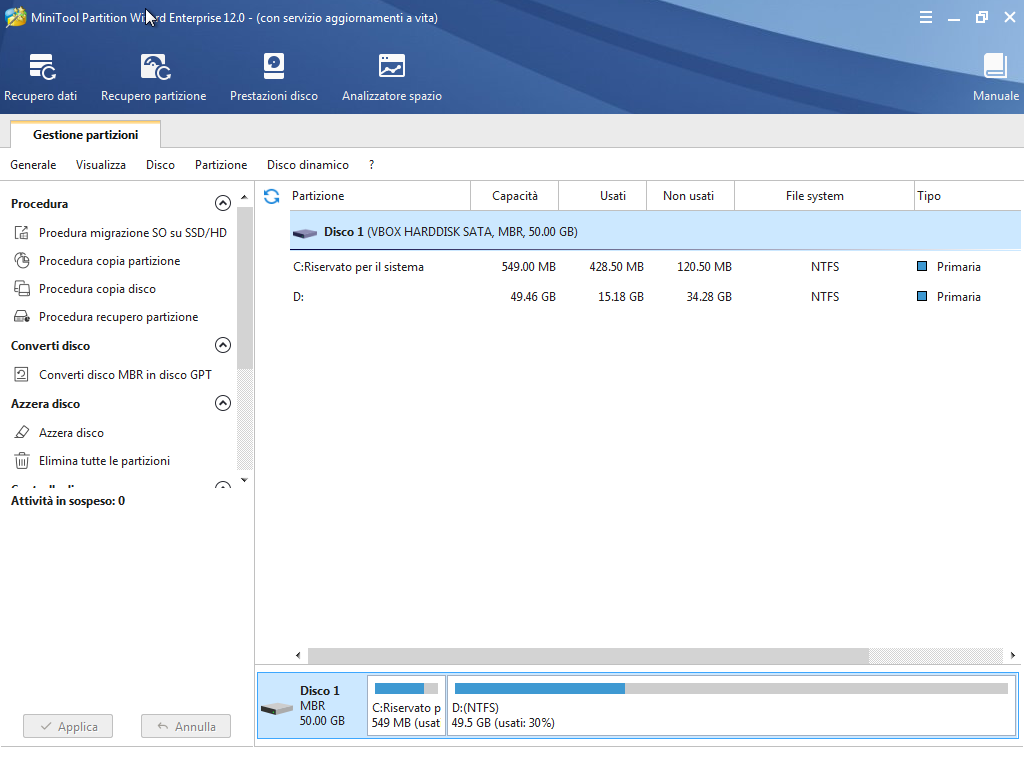Open Prestazioni disco benchmark
The image size is (1024, 768).
pos(274,78)
